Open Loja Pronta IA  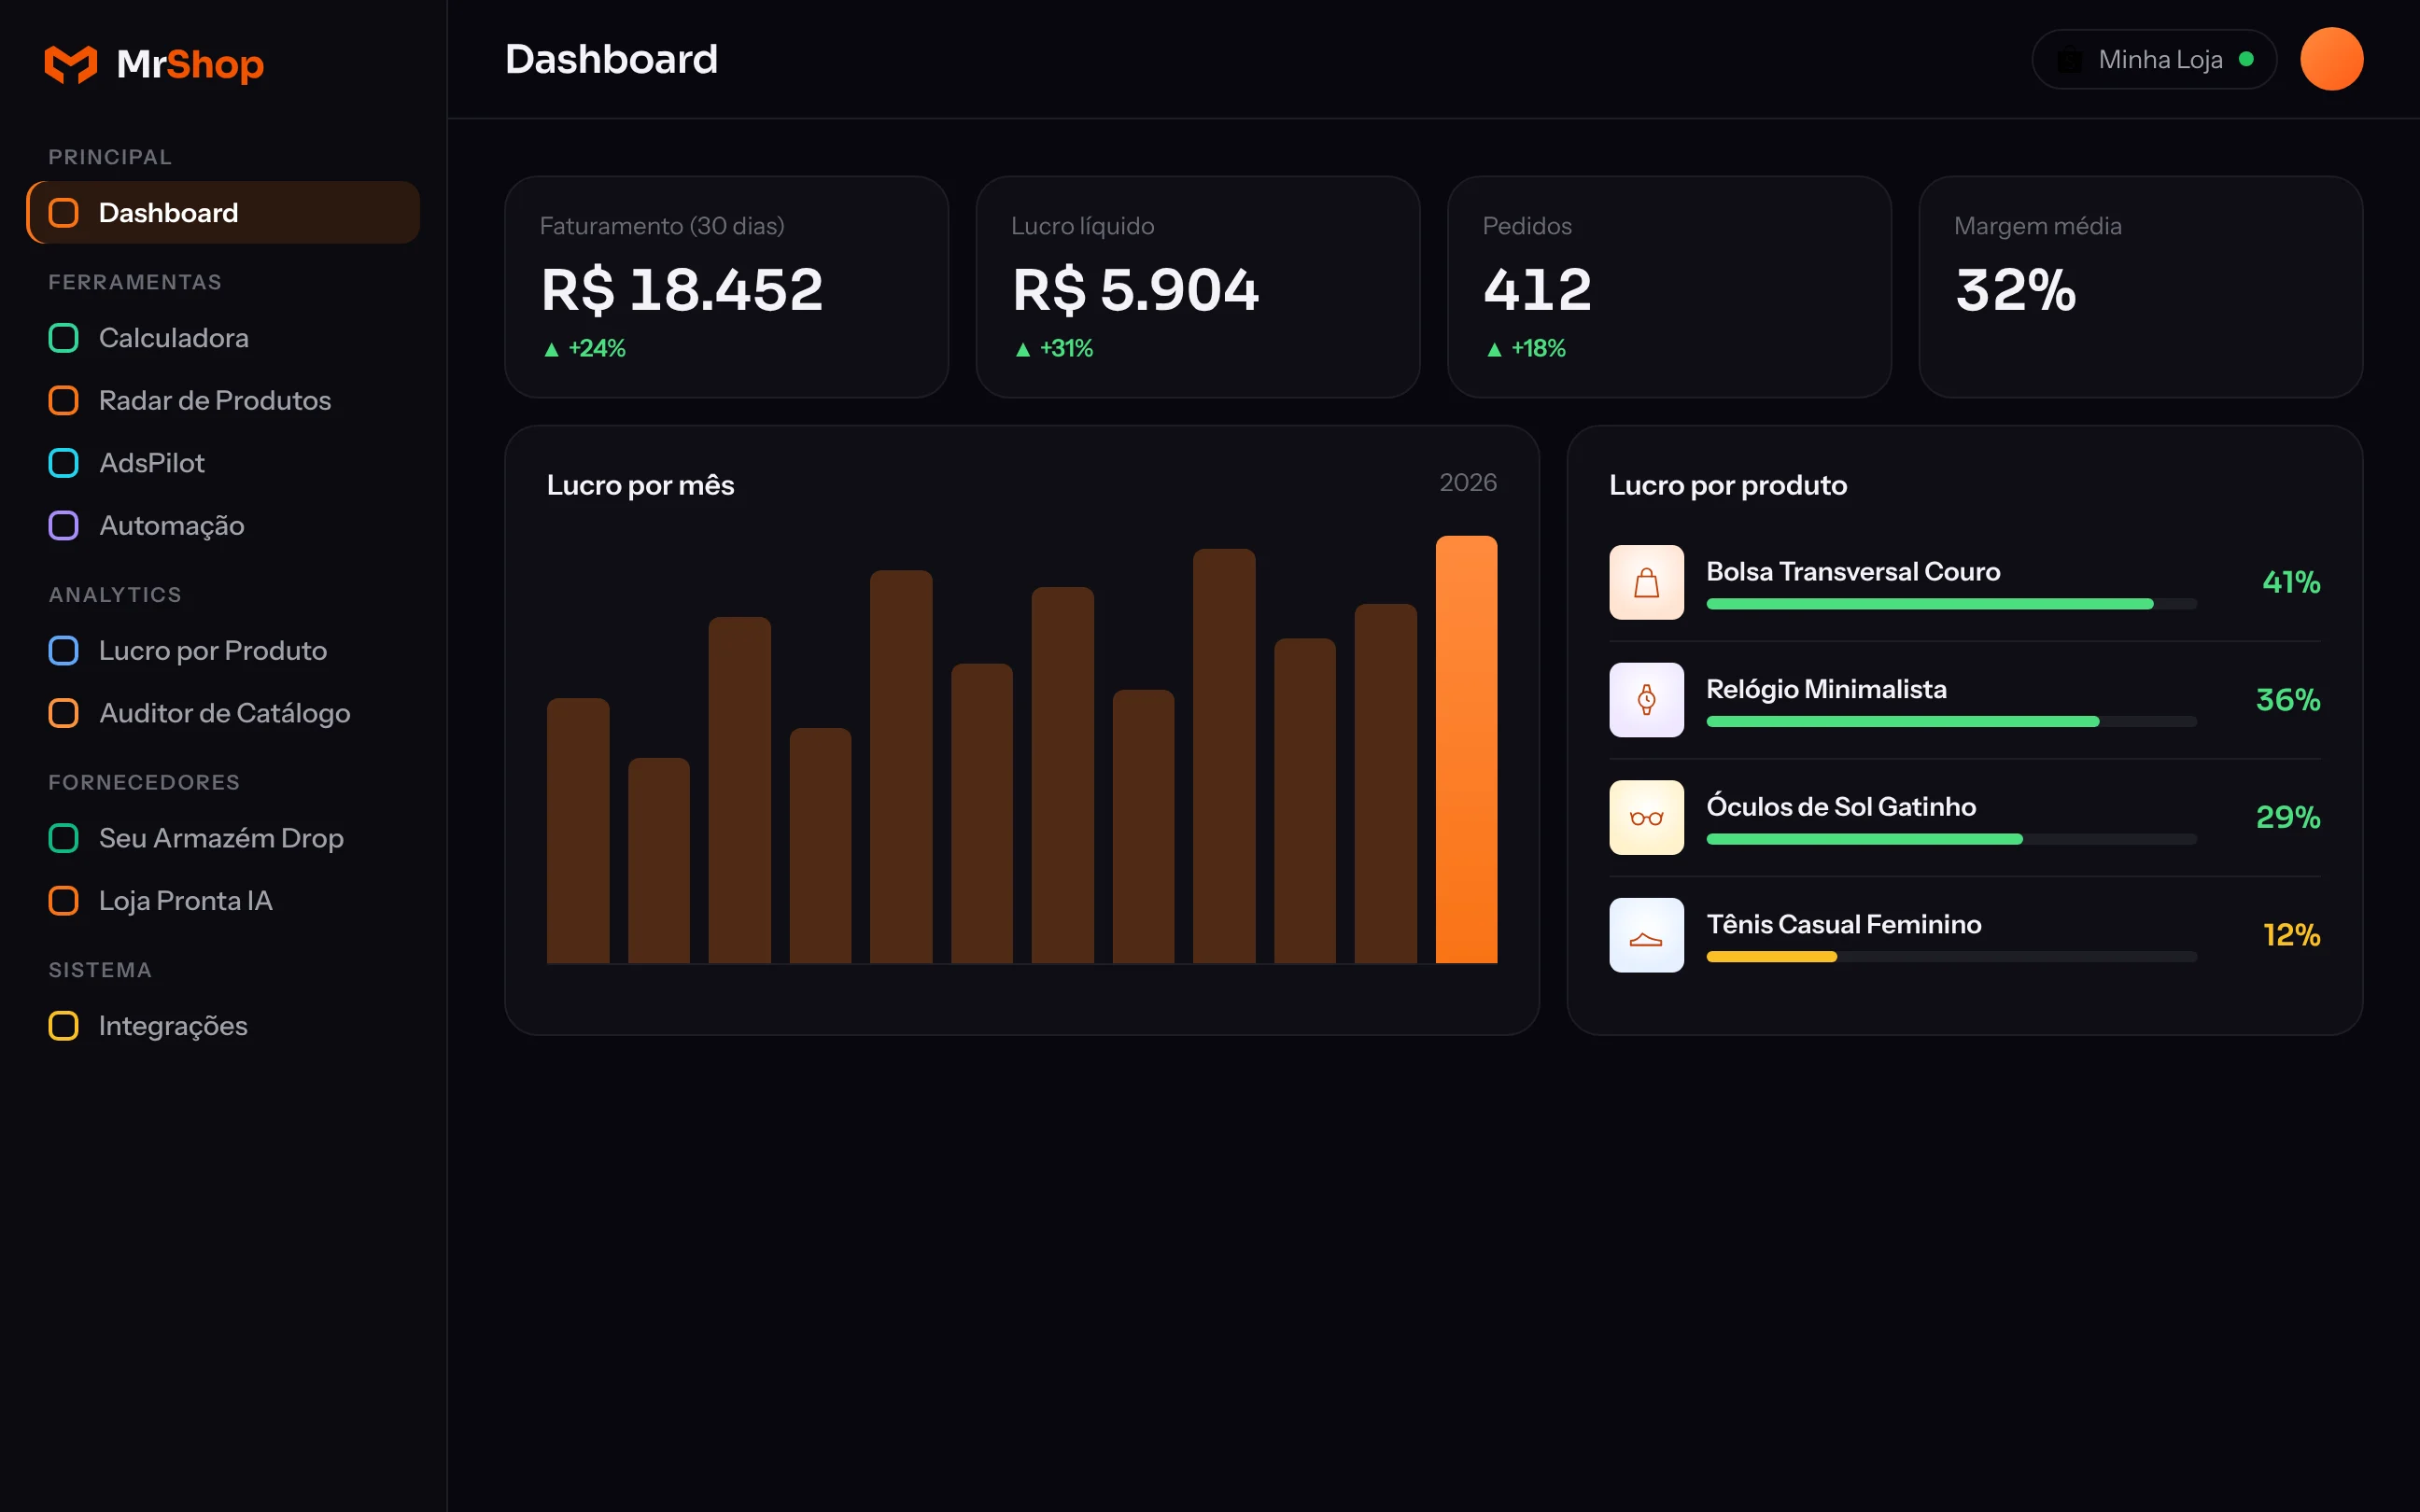223,900
